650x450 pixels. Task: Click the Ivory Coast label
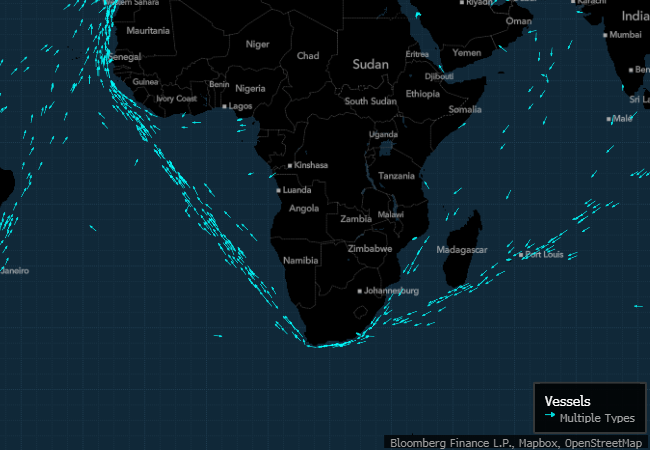(177, 99)
